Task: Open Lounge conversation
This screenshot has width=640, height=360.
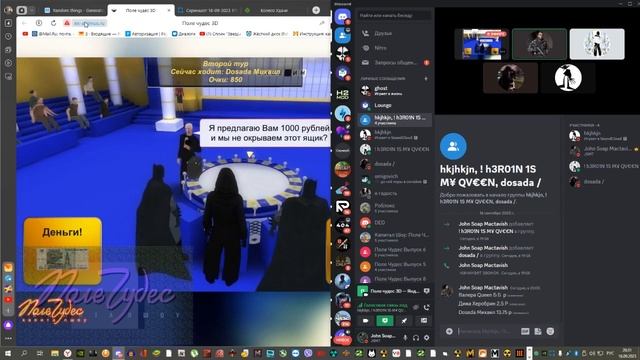Action: pyautogui.click(x=395, y=105)
